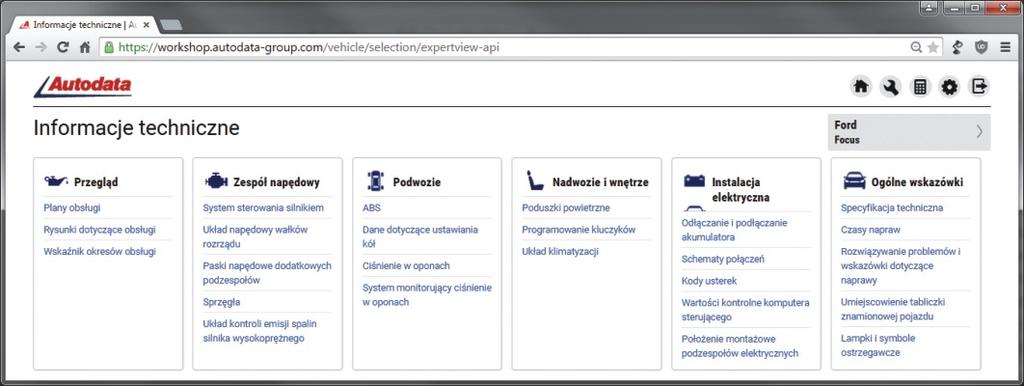Click the uBlock shield extension icon

981,47
